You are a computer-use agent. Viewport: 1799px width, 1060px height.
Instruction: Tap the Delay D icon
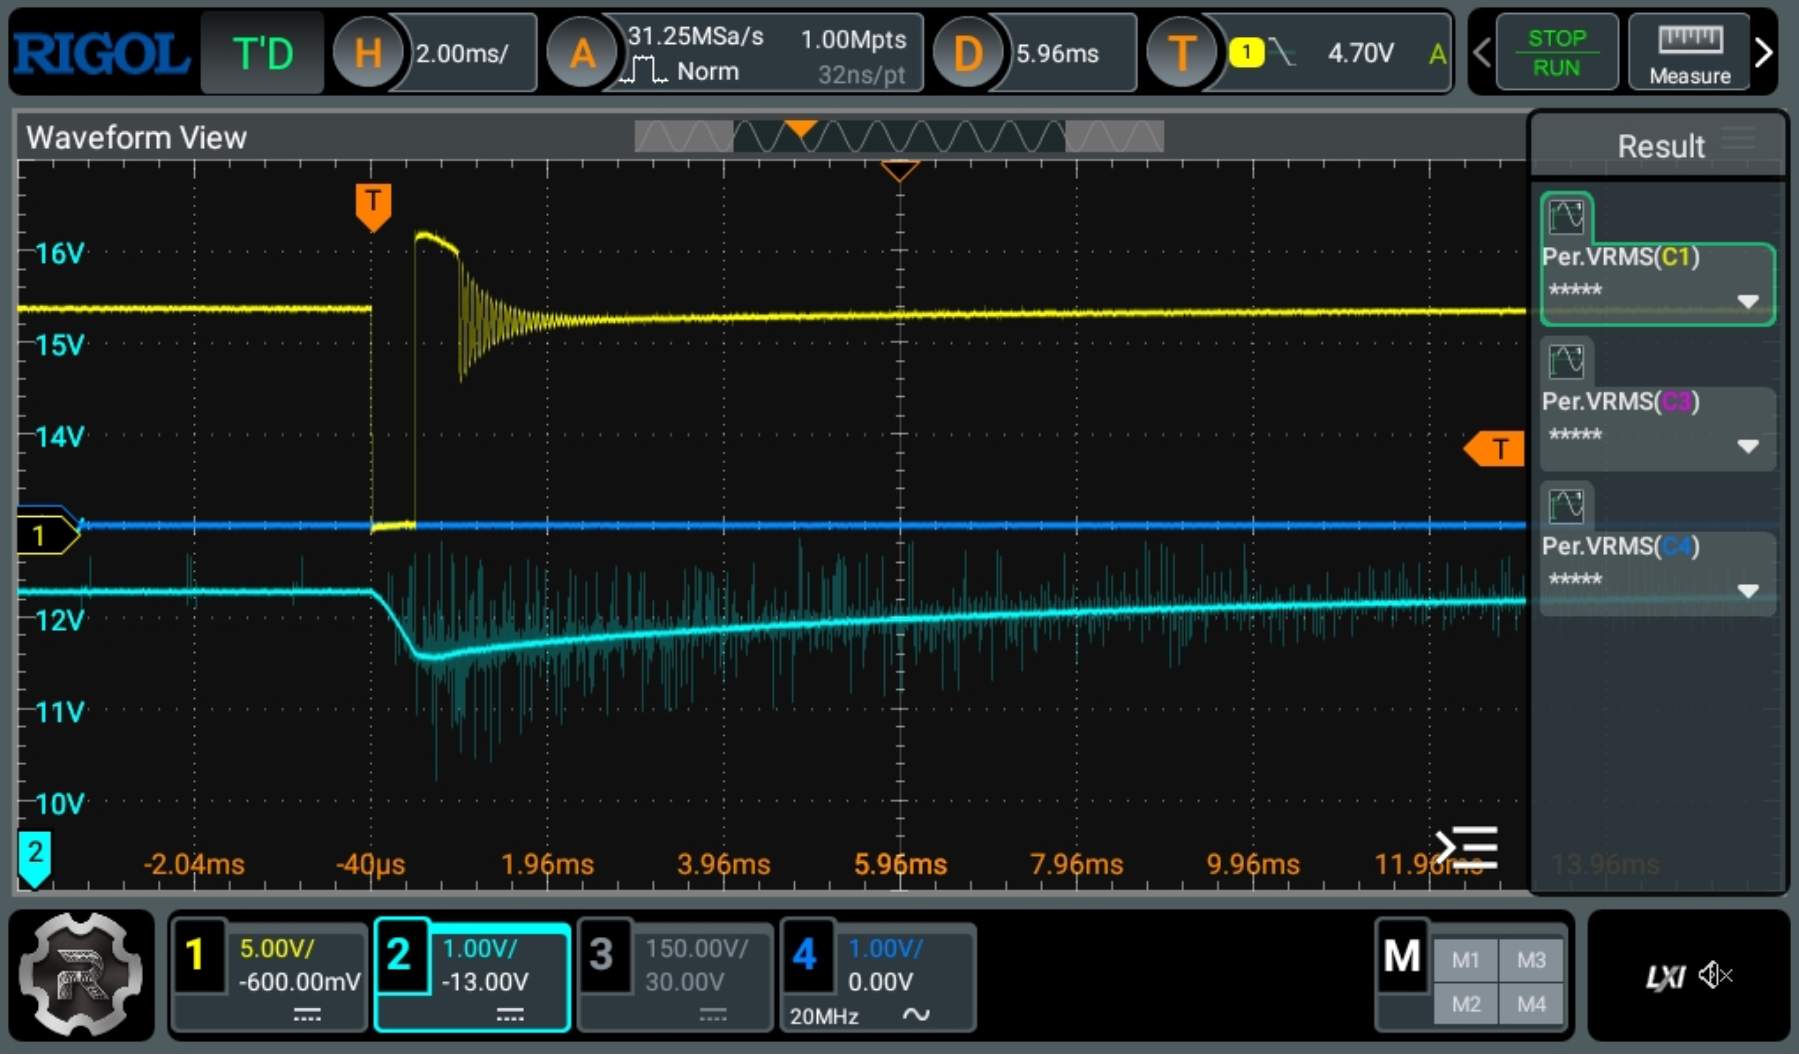967,53
